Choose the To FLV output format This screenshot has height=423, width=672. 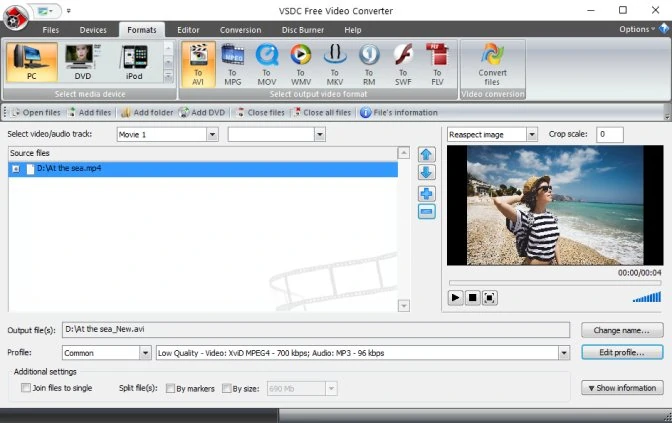[x=437, y=64]
